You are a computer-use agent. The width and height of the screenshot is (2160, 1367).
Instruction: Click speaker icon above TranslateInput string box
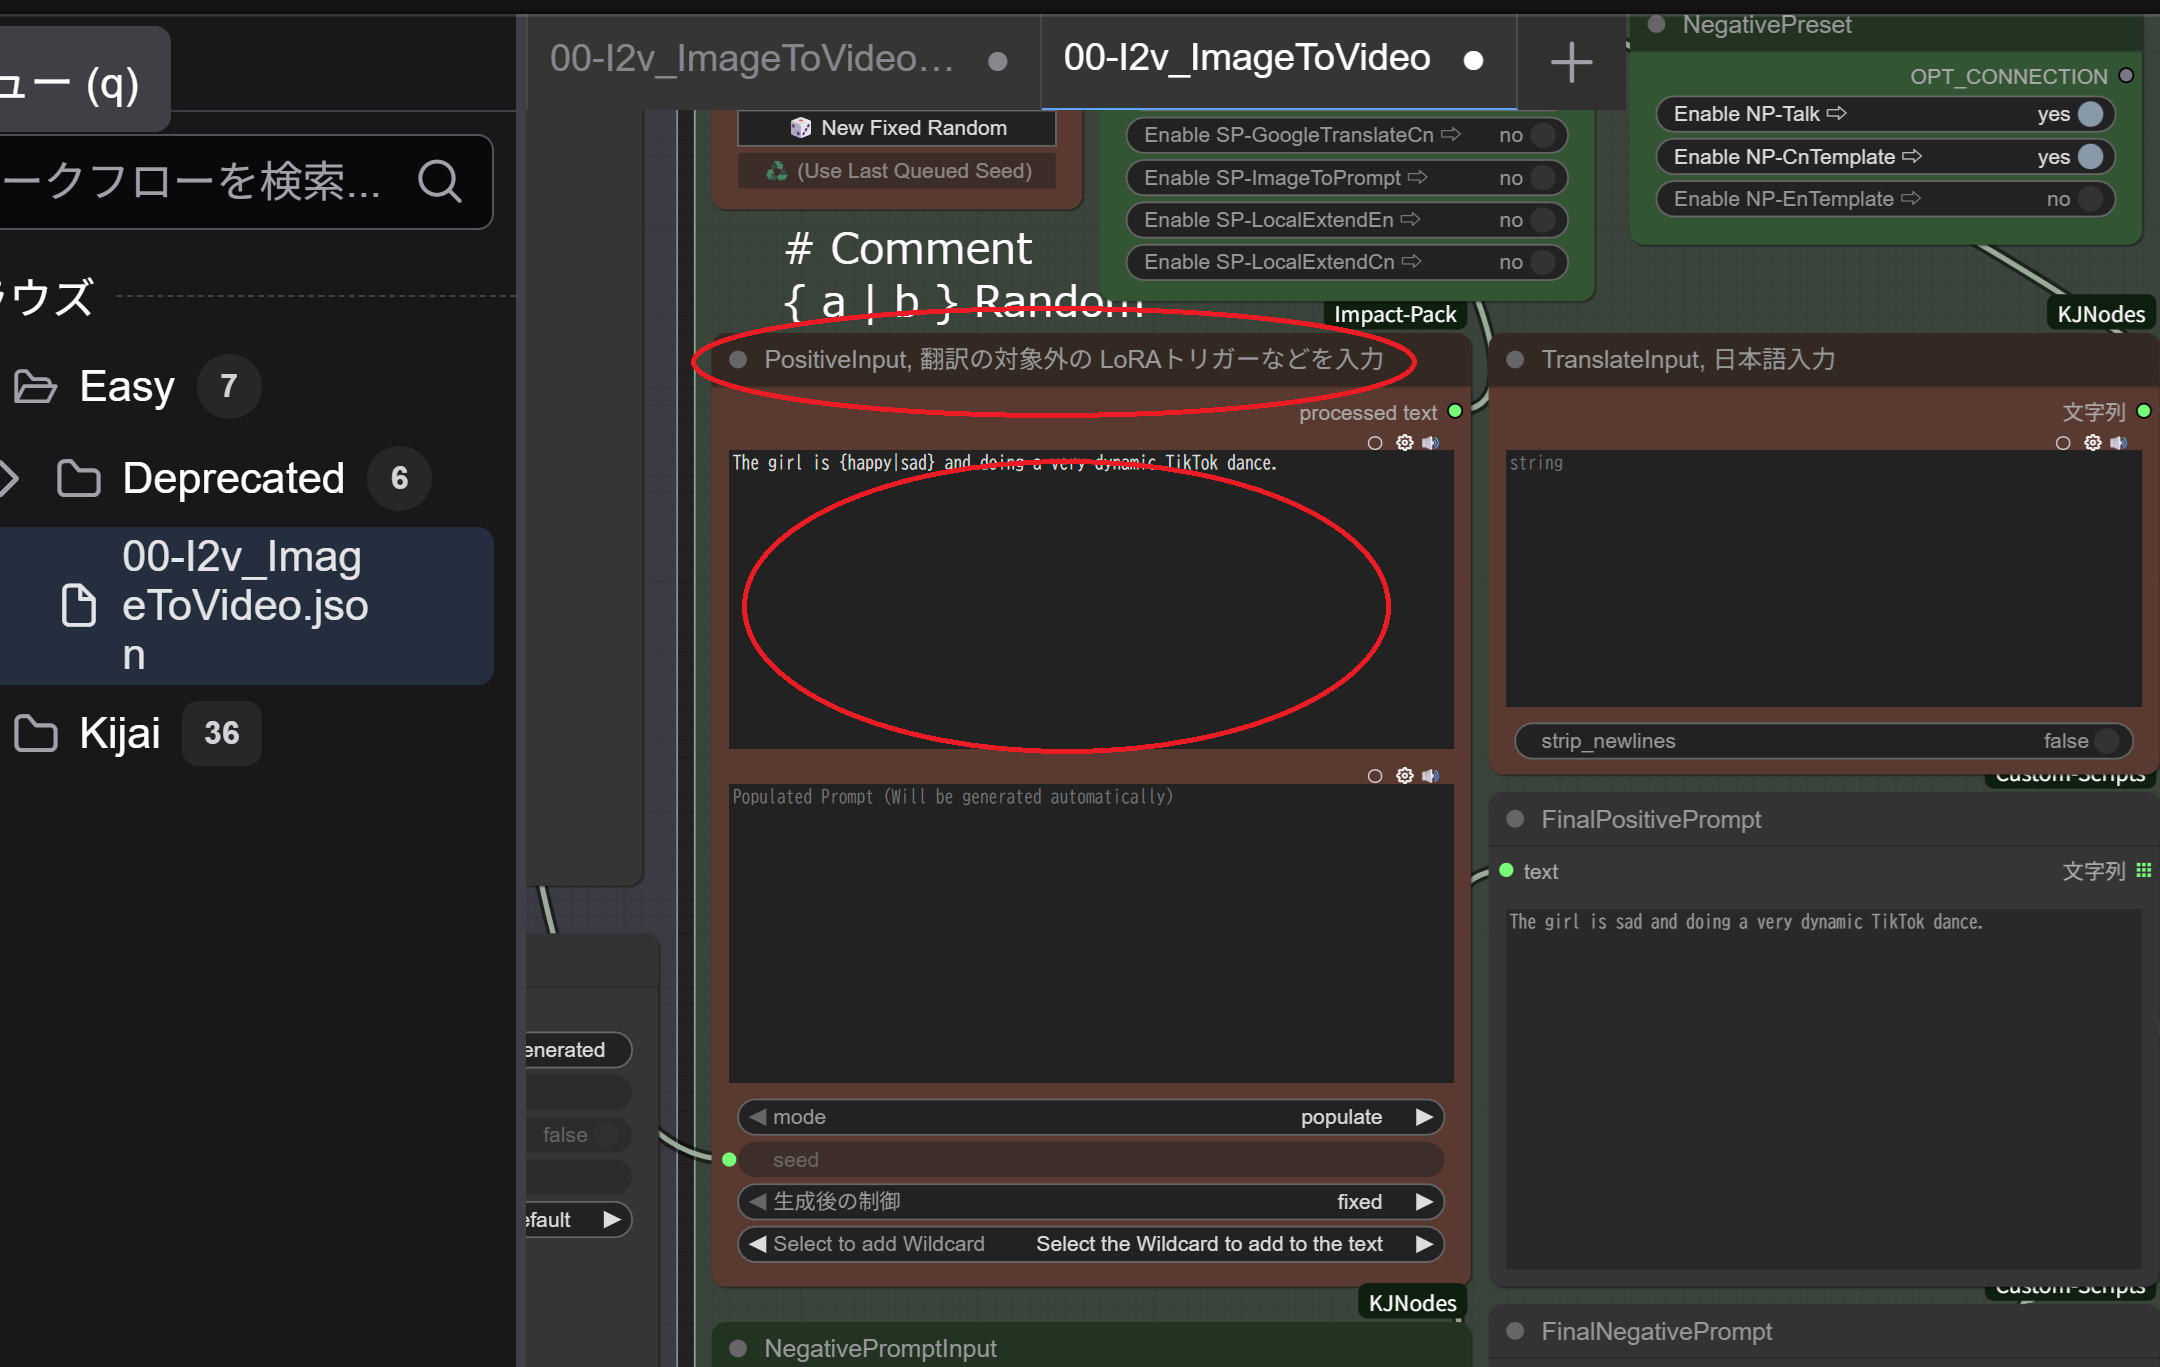coord(2119,442)
